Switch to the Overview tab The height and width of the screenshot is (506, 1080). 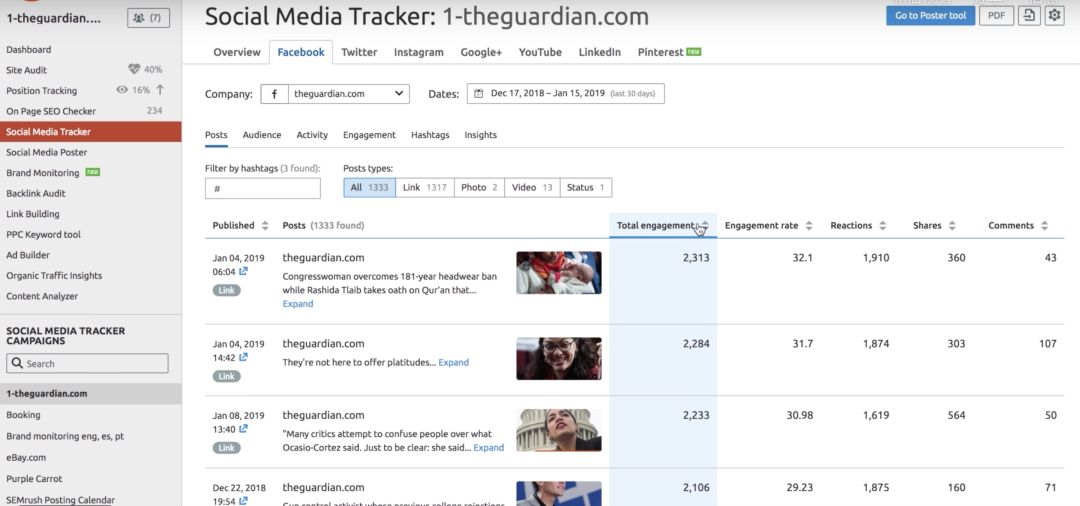237,52
